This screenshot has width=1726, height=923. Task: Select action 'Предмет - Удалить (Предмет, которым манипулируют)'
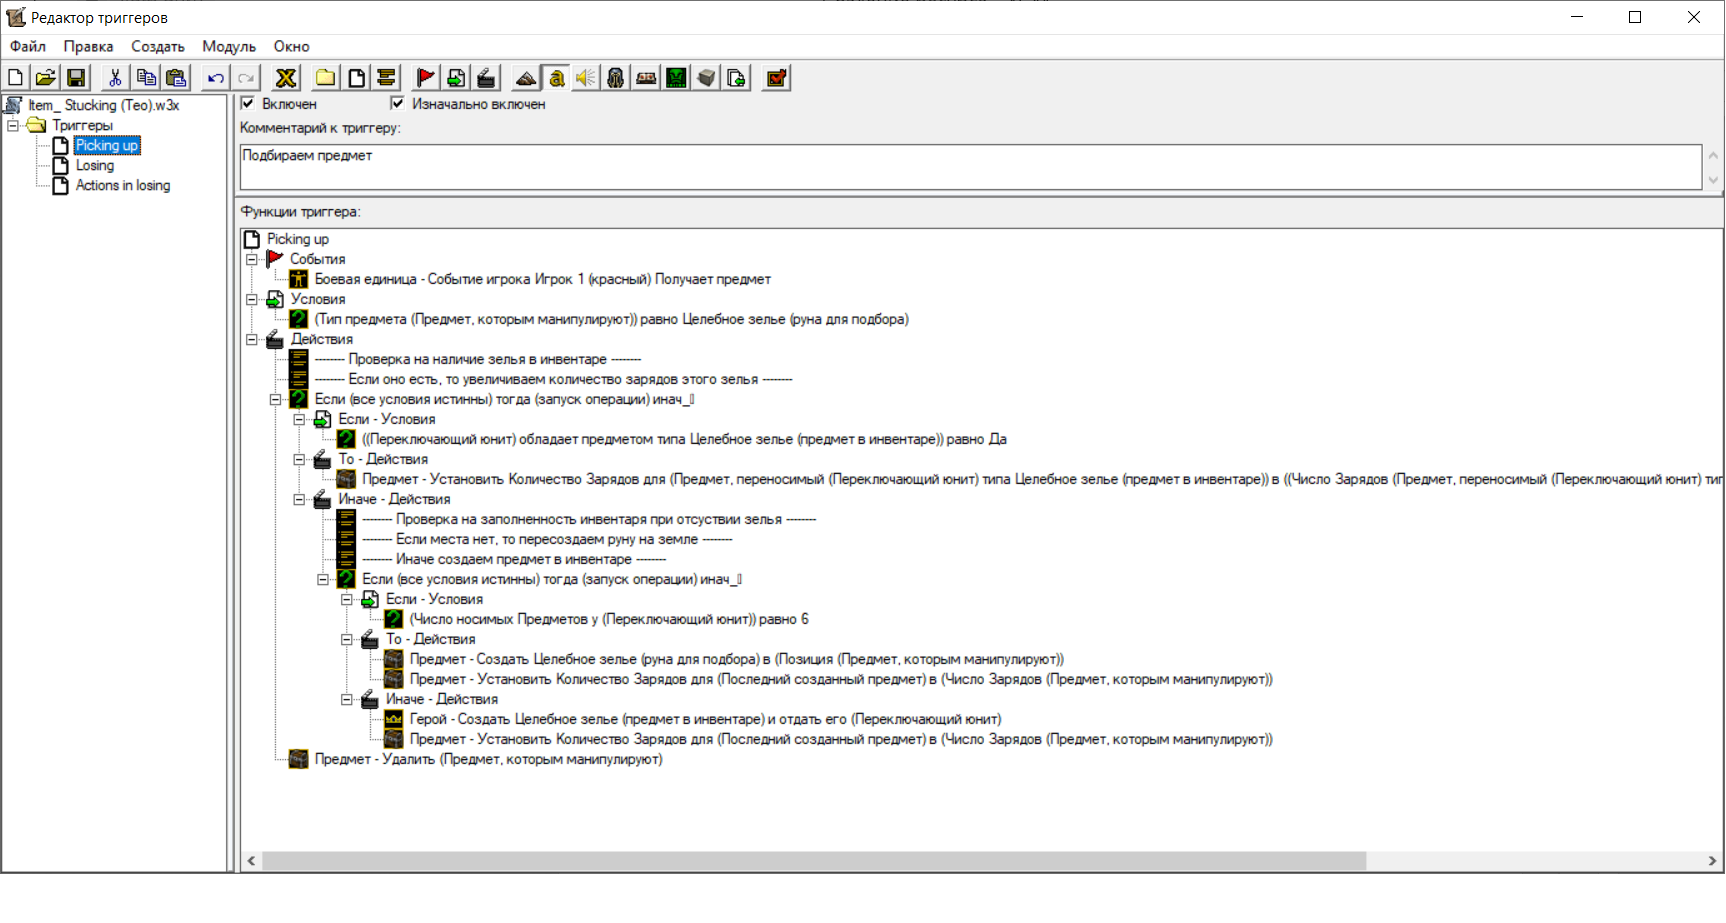(488, 759)
